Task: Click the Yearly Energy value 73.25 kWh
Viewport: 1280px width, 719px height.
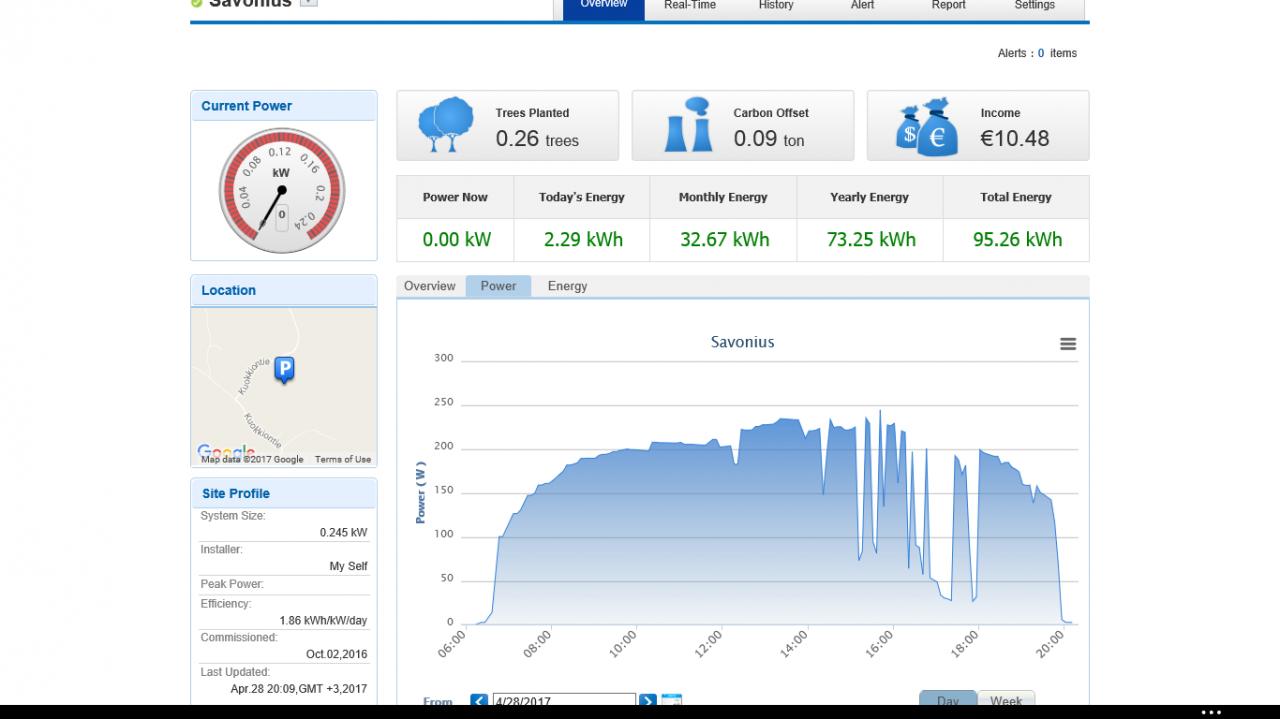Action: click(871, 240)
